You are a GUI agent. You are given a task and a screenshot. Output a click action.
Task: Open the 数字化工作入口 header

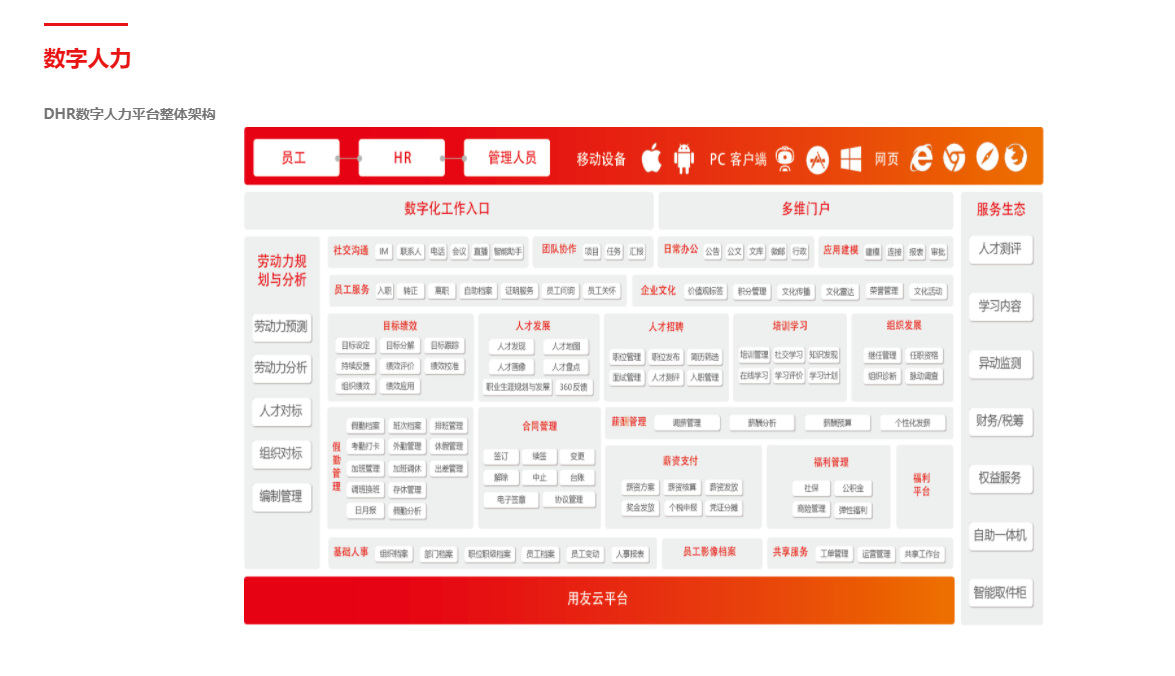pyautogui.click(x=448, y=210)
